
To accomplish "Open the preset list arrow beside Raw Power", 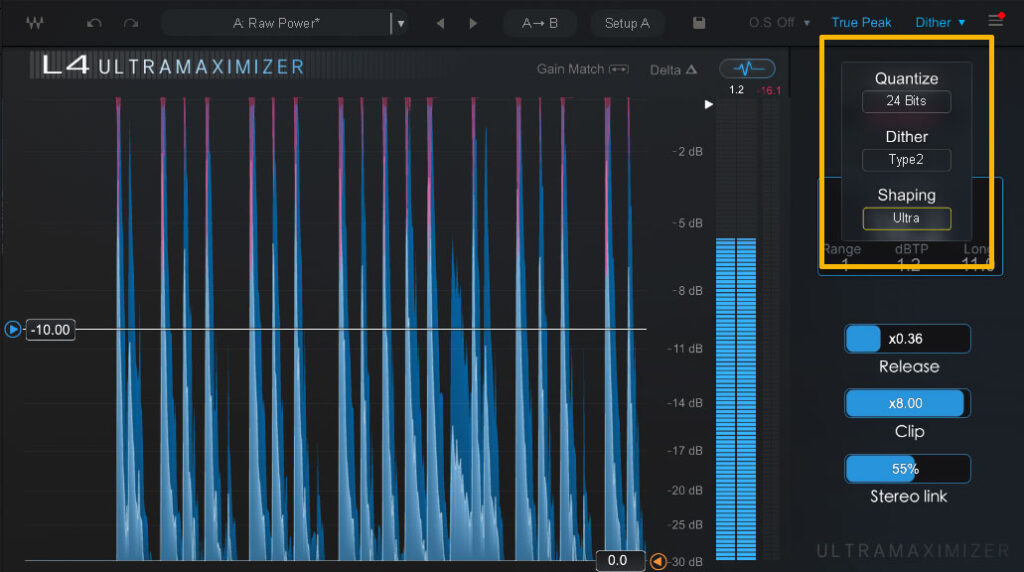I will click(401, 22).
